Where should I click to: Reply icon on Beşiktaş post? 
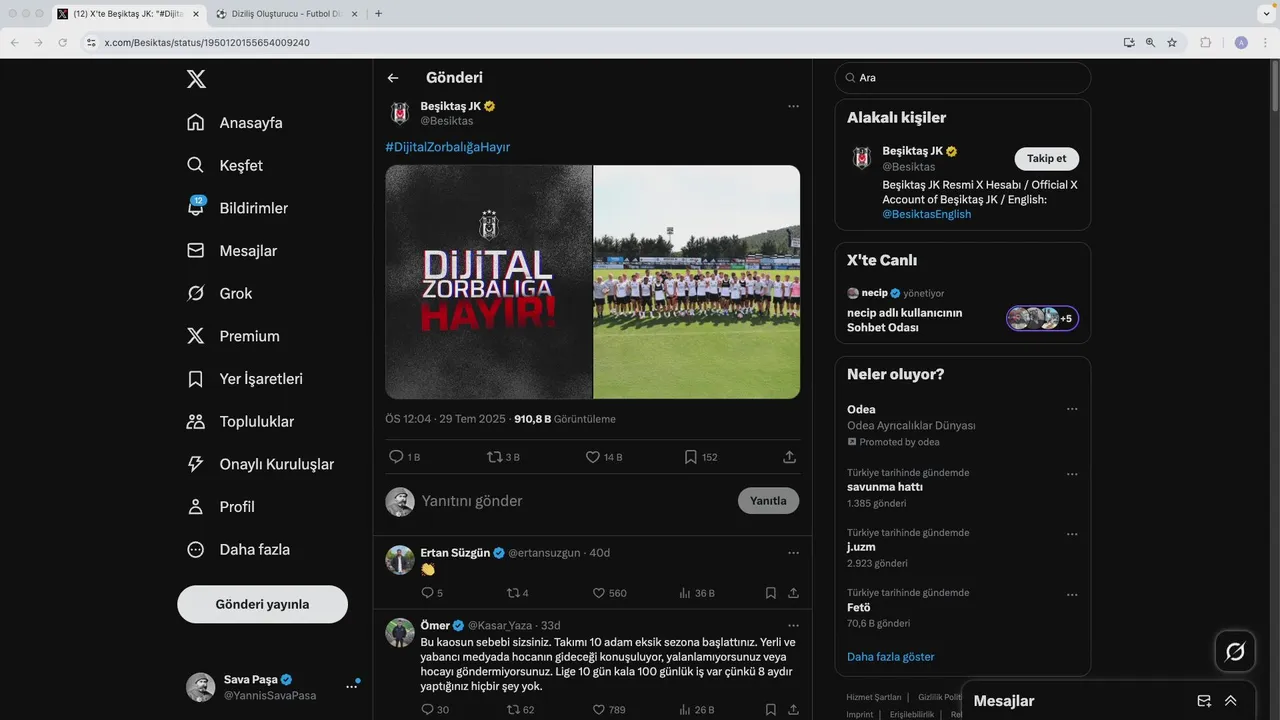(x=396, y=457)
